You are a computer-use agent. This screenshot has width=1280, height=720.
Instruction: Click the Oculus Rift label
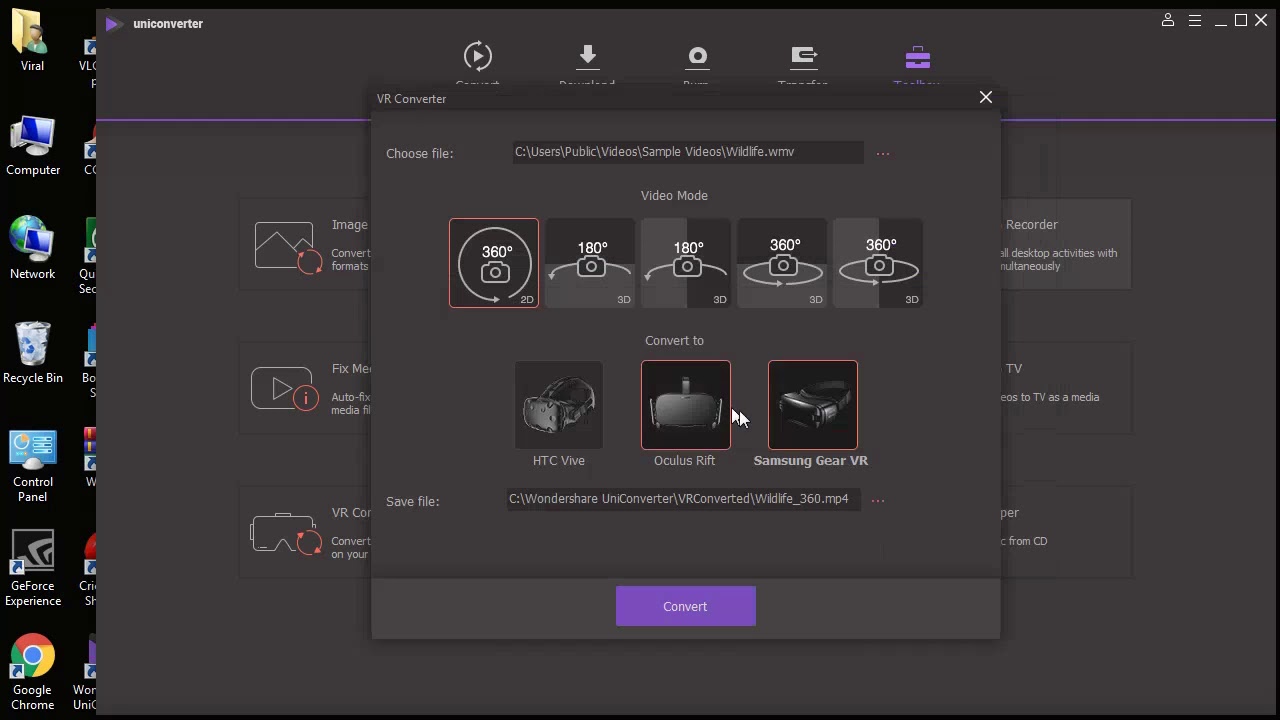[x=685, y=461]
